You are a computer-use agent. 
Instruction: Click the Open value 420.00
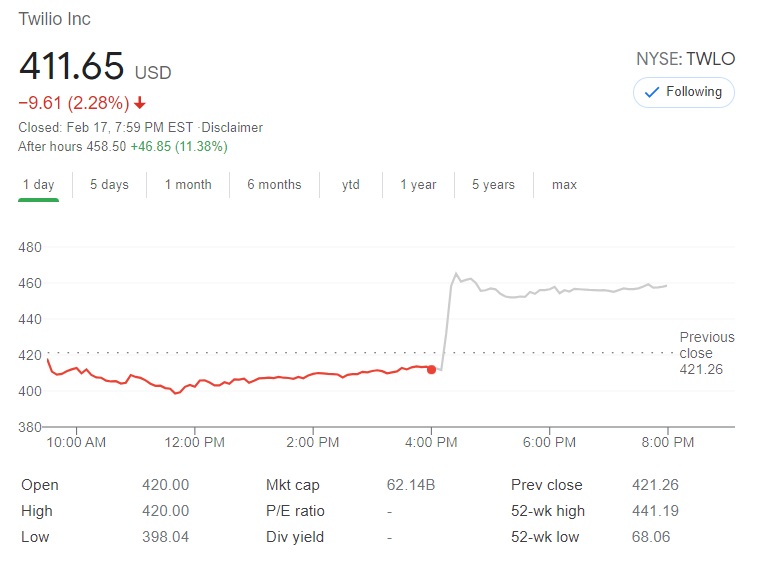click(x=166, y=485)
